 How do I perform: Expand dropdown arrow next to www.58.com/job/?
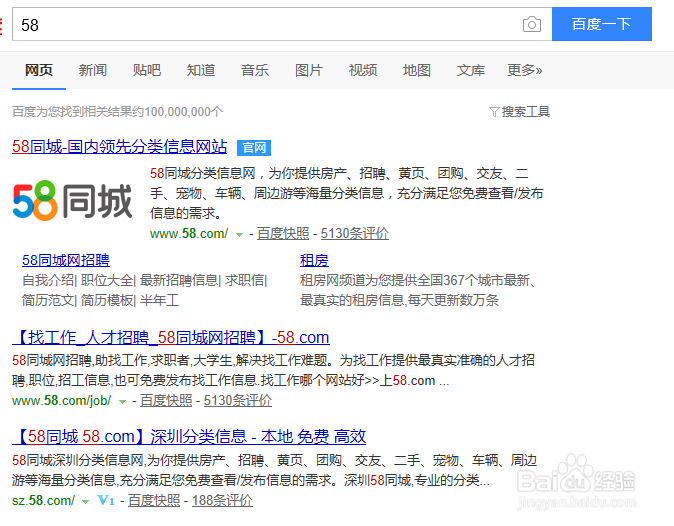click(123, 402)
